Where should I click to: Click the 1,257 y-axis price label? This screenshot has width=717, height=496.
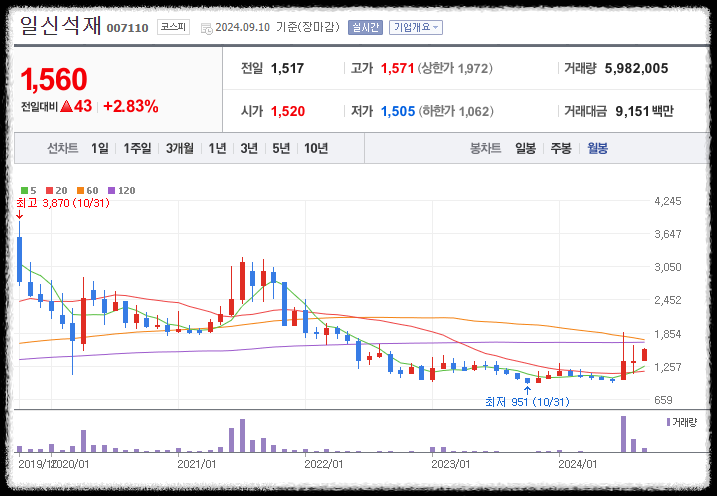pos(668,367)
